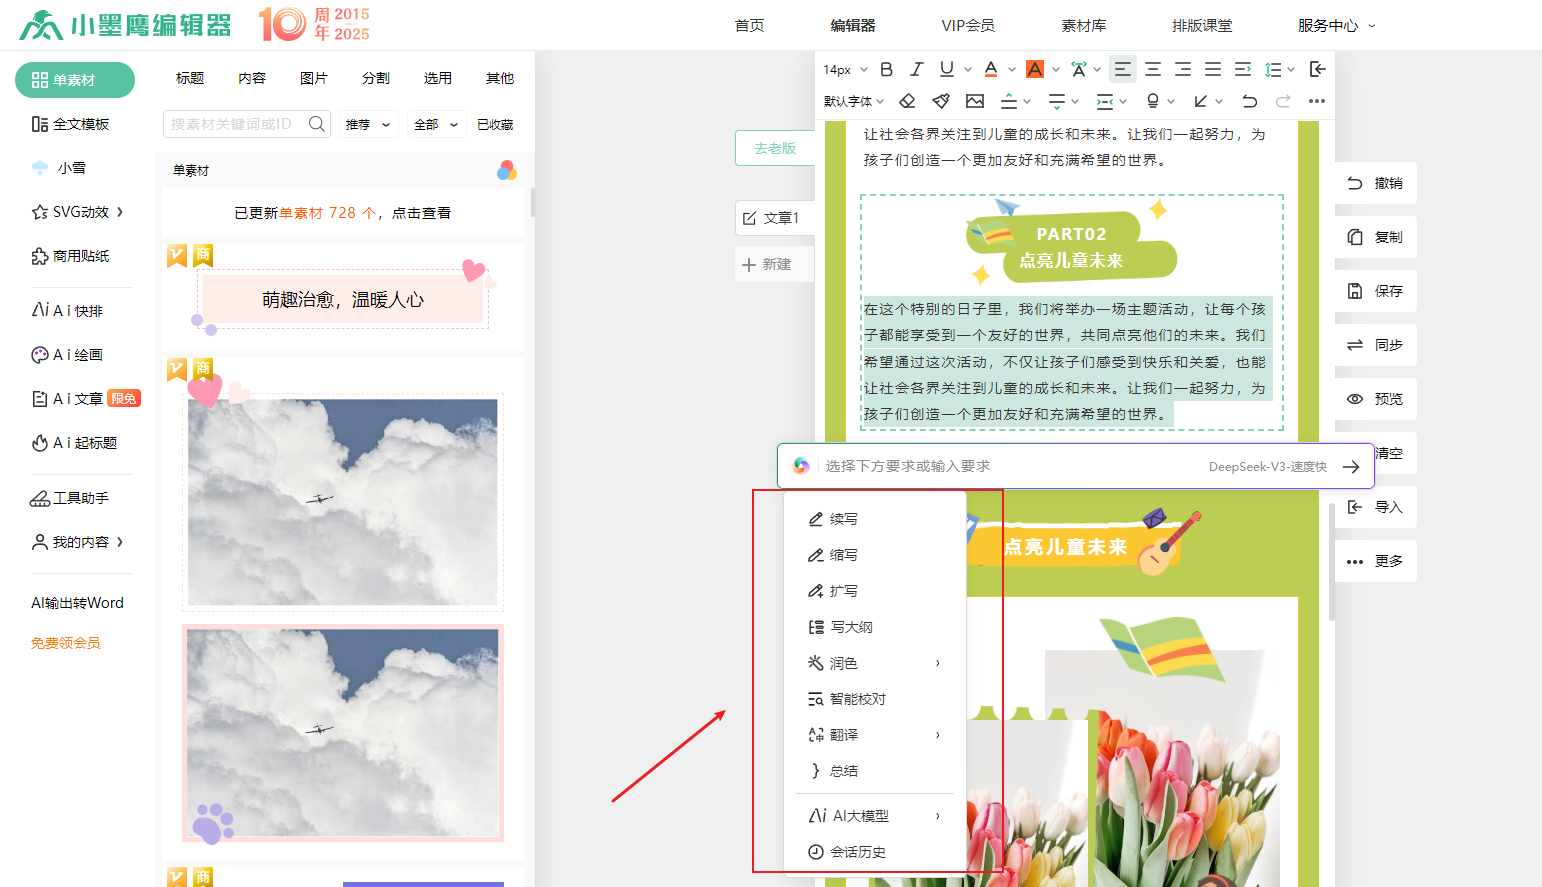Open the 默认字体 font family dropdown
Image resolution: width=1542 pixels, height=887 pixels.
tap(854, 101)
